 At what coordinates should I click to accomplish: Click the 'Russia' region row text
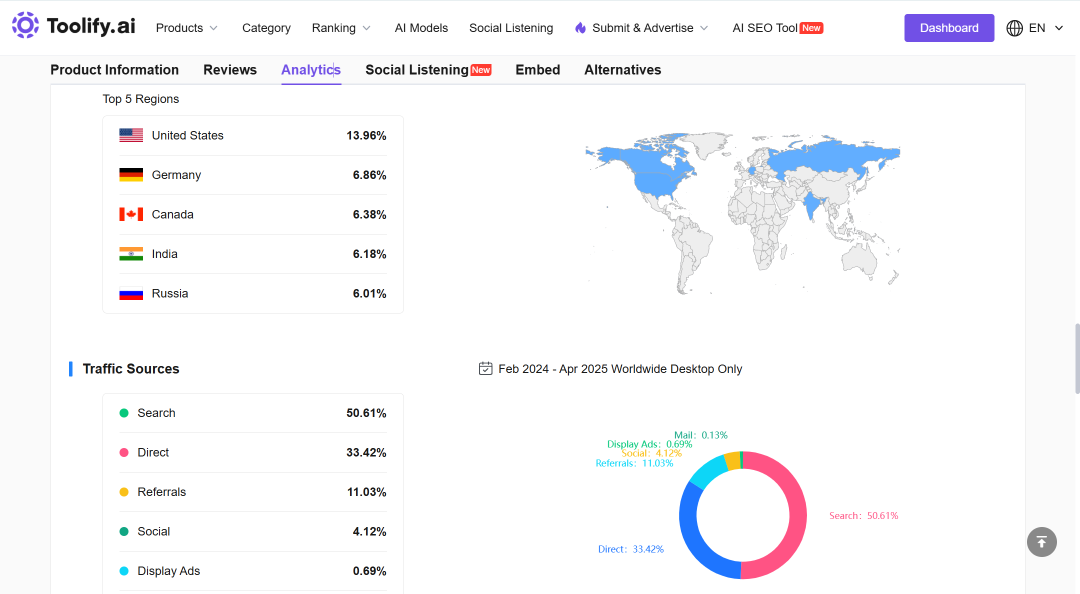point(169,294)
